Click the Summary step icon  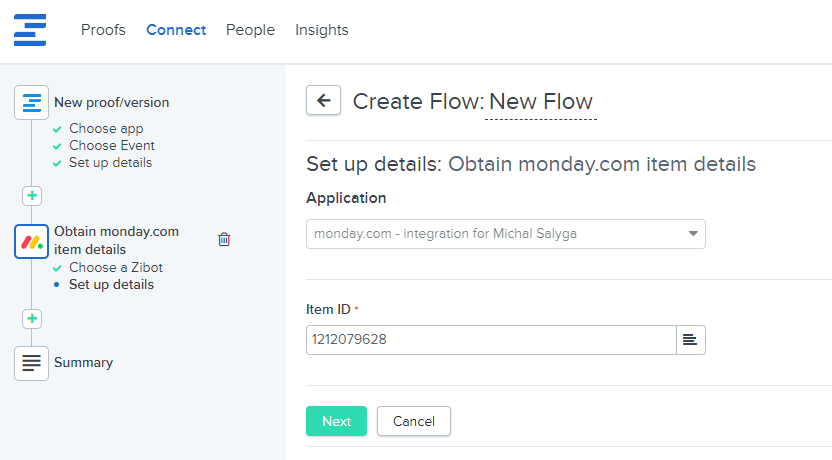[x=32, y=363]
